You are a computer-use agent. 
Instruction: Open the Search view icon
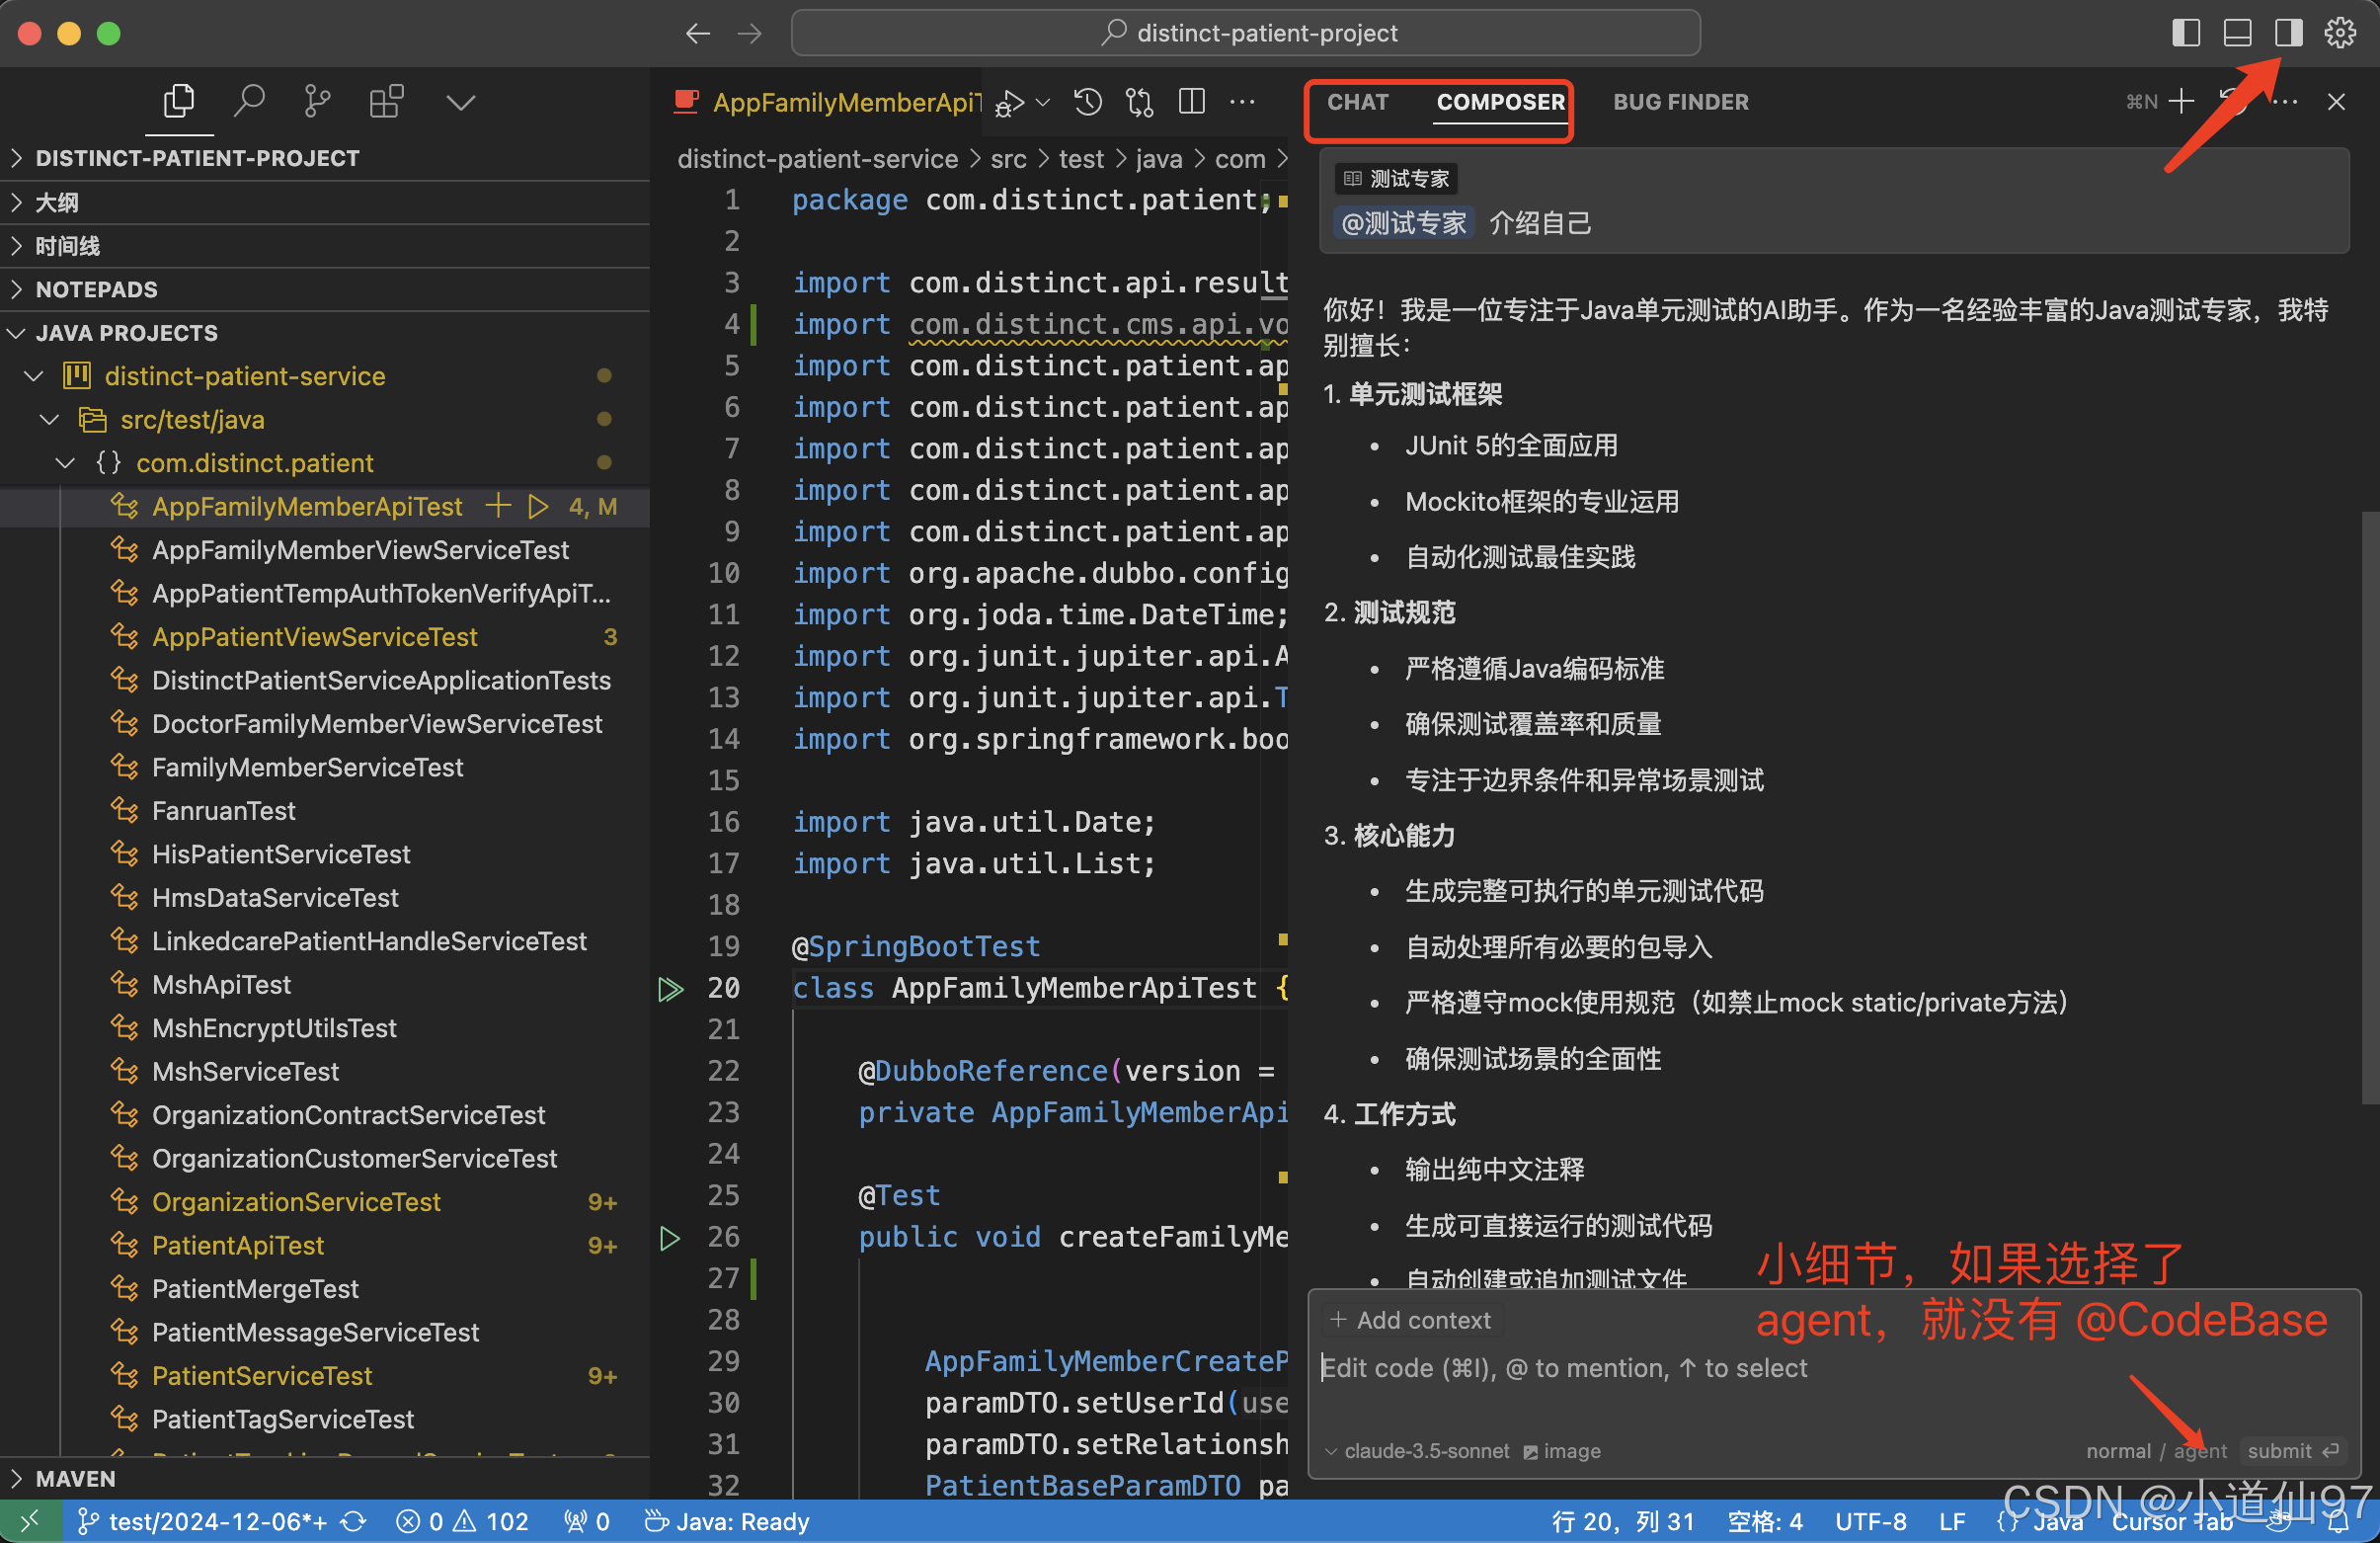tap(248, 101)
